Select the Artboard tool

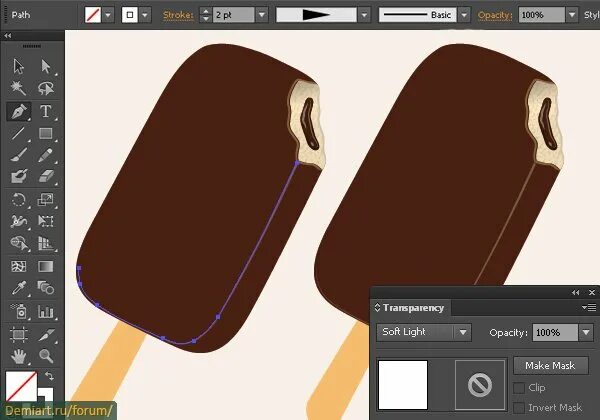click(18, 334)
